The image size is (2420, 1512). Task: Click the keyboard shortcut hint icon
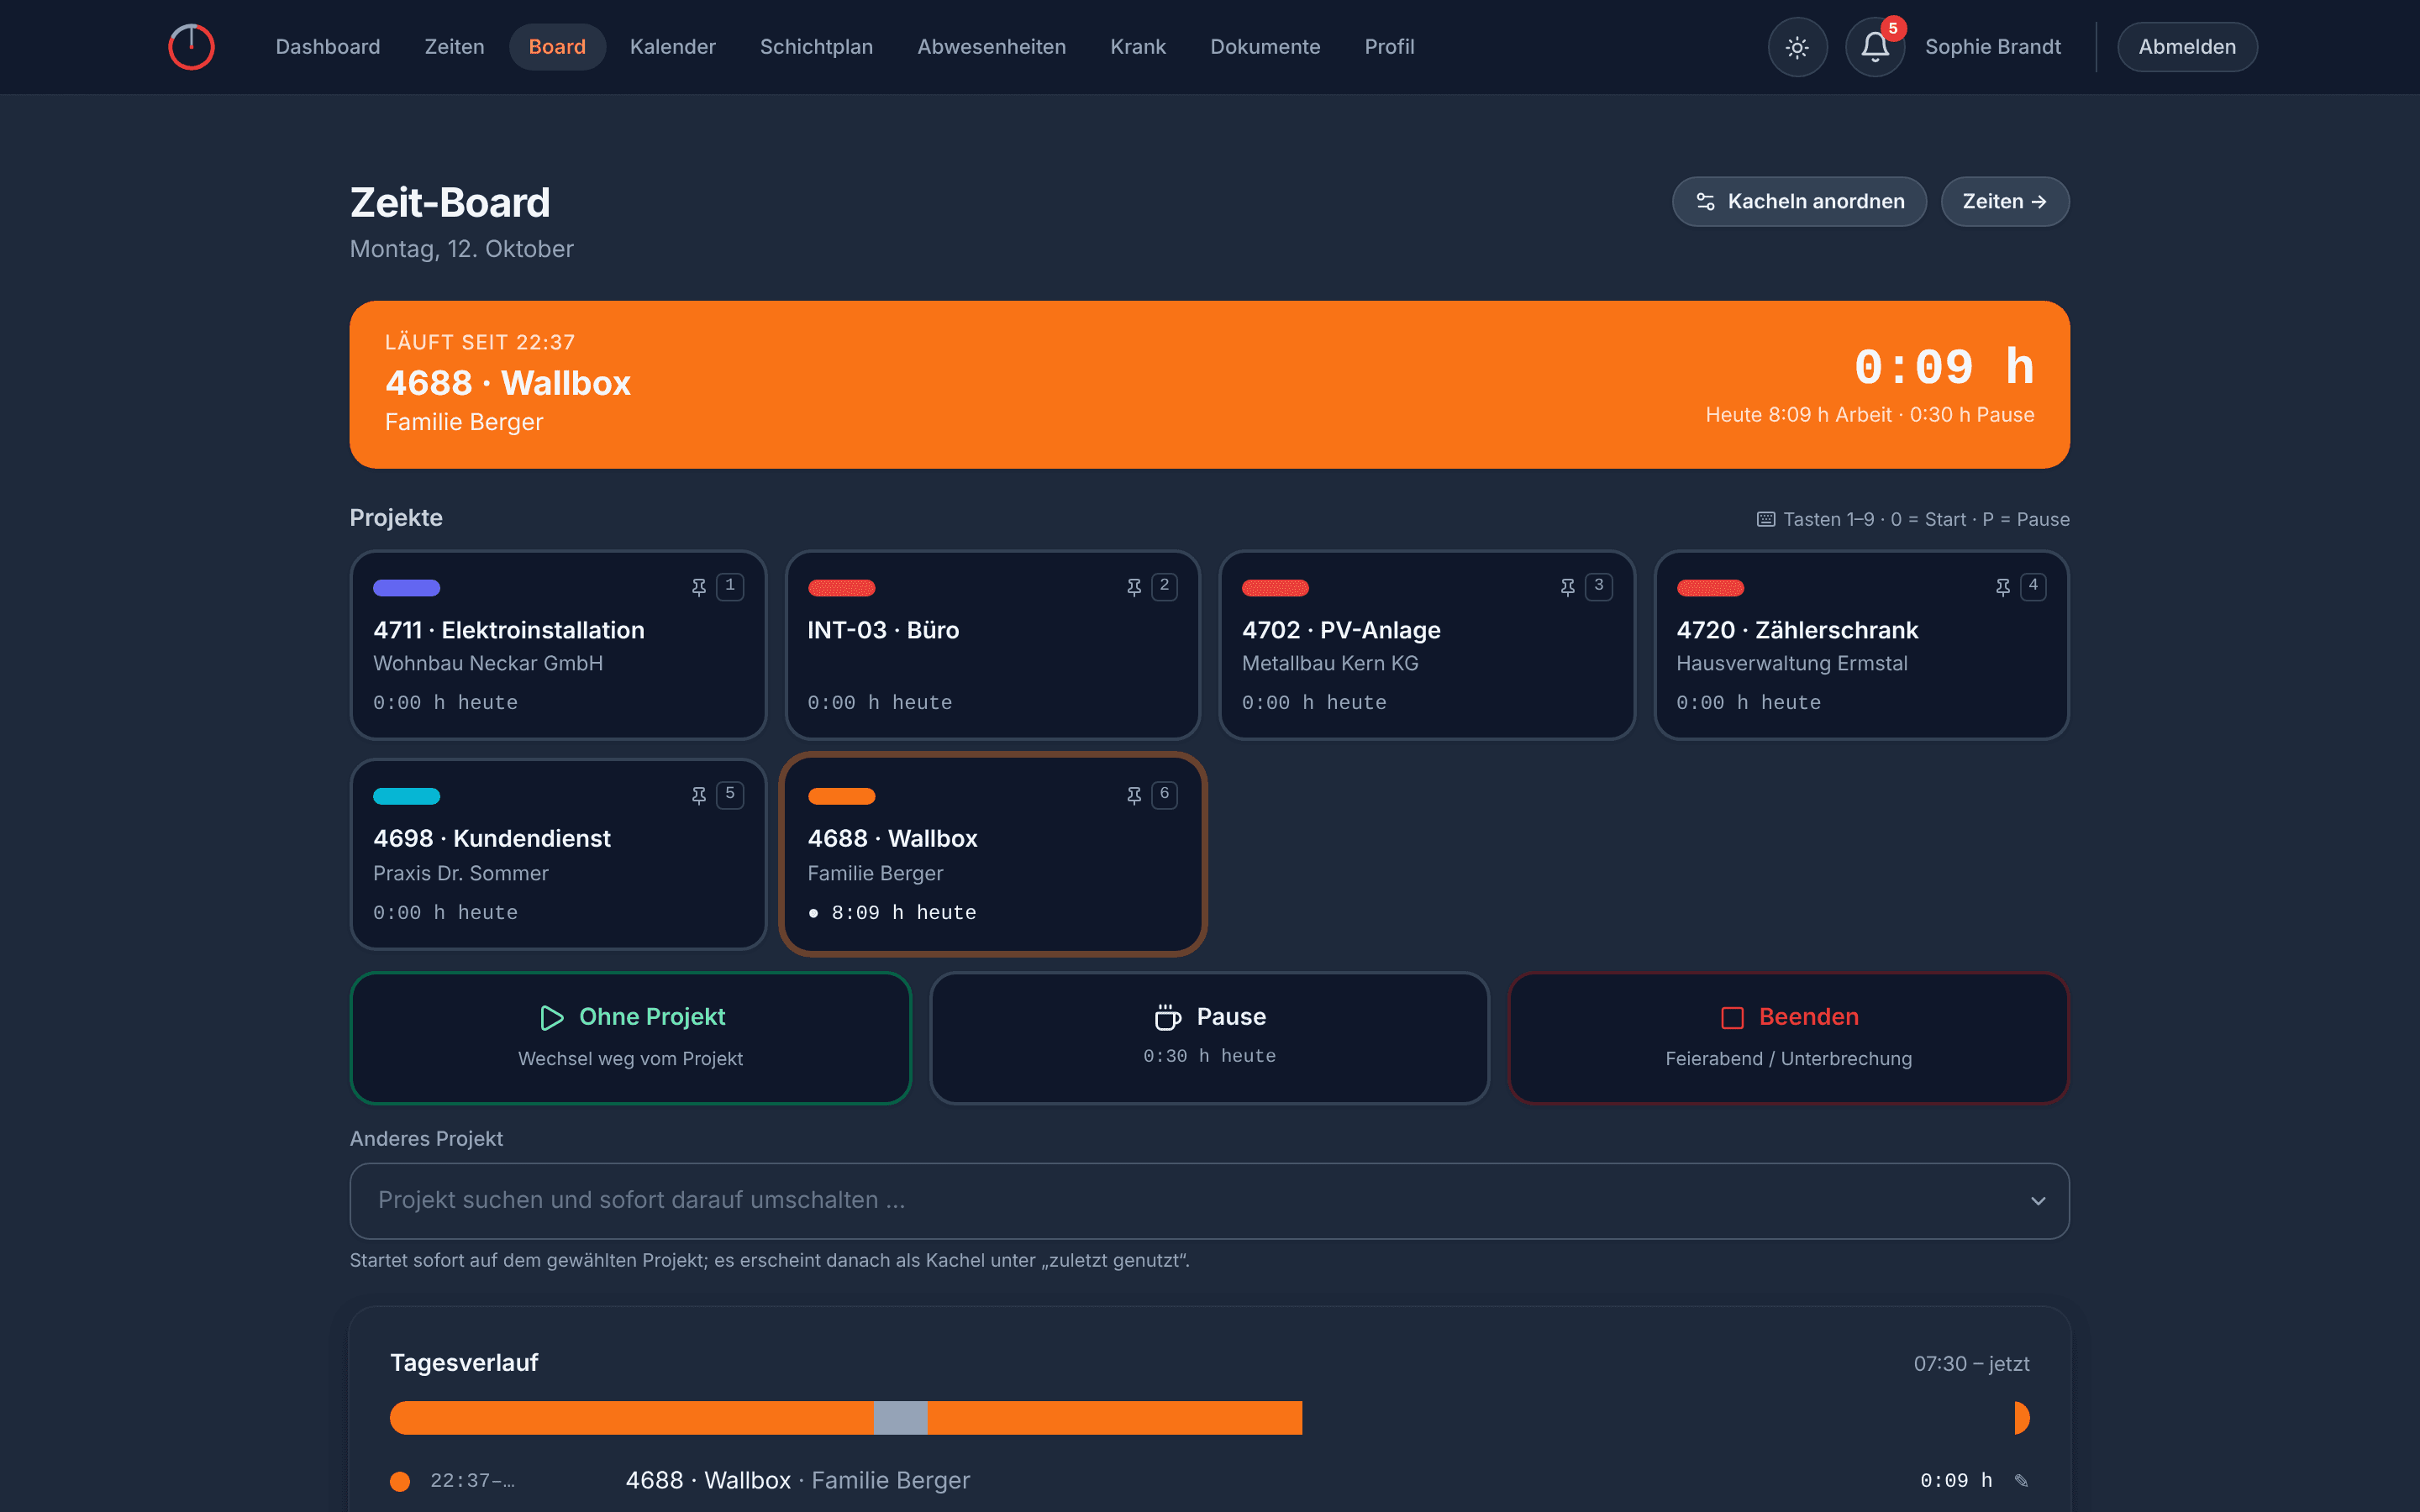pos(1766,519)
